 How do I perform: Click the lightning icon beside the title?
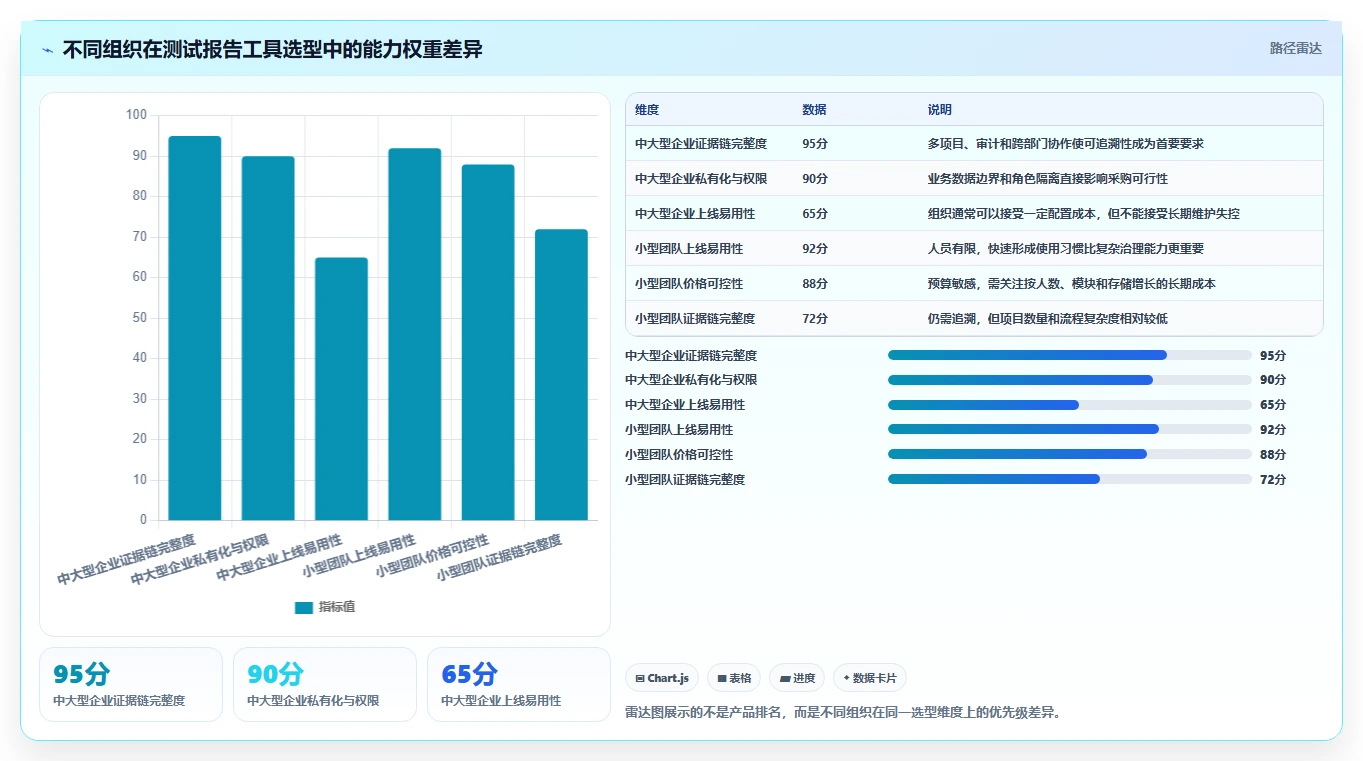48,50
